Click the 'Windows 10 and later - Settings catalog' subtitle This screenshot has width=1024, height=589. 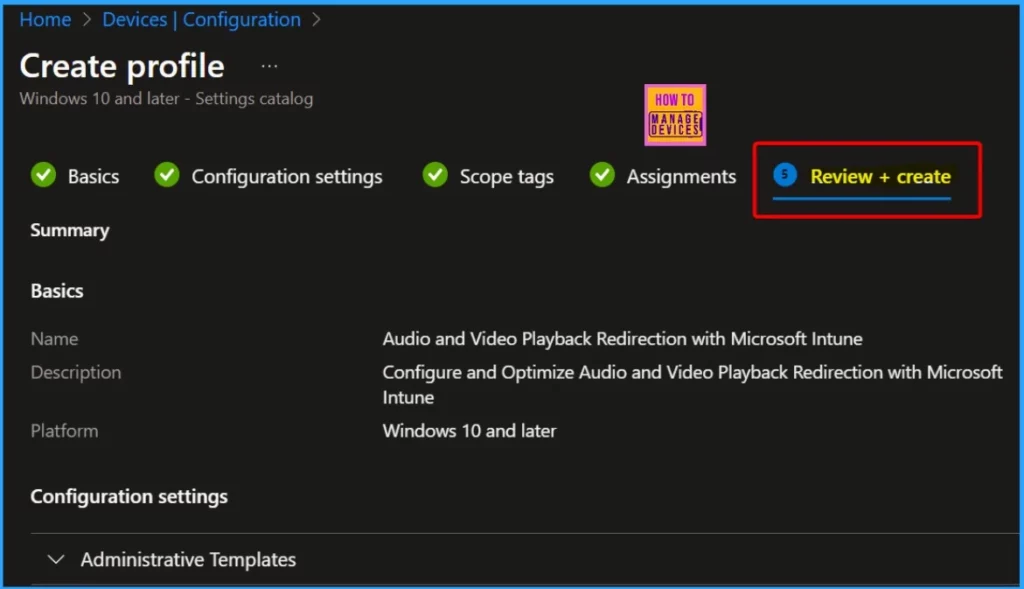point(167,99)
